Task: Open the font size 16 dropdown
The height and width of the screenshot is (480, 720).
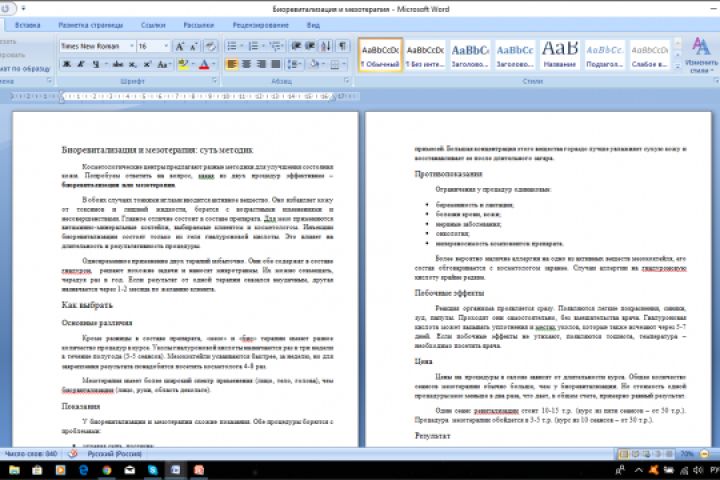Action: [x=166, y=46]
